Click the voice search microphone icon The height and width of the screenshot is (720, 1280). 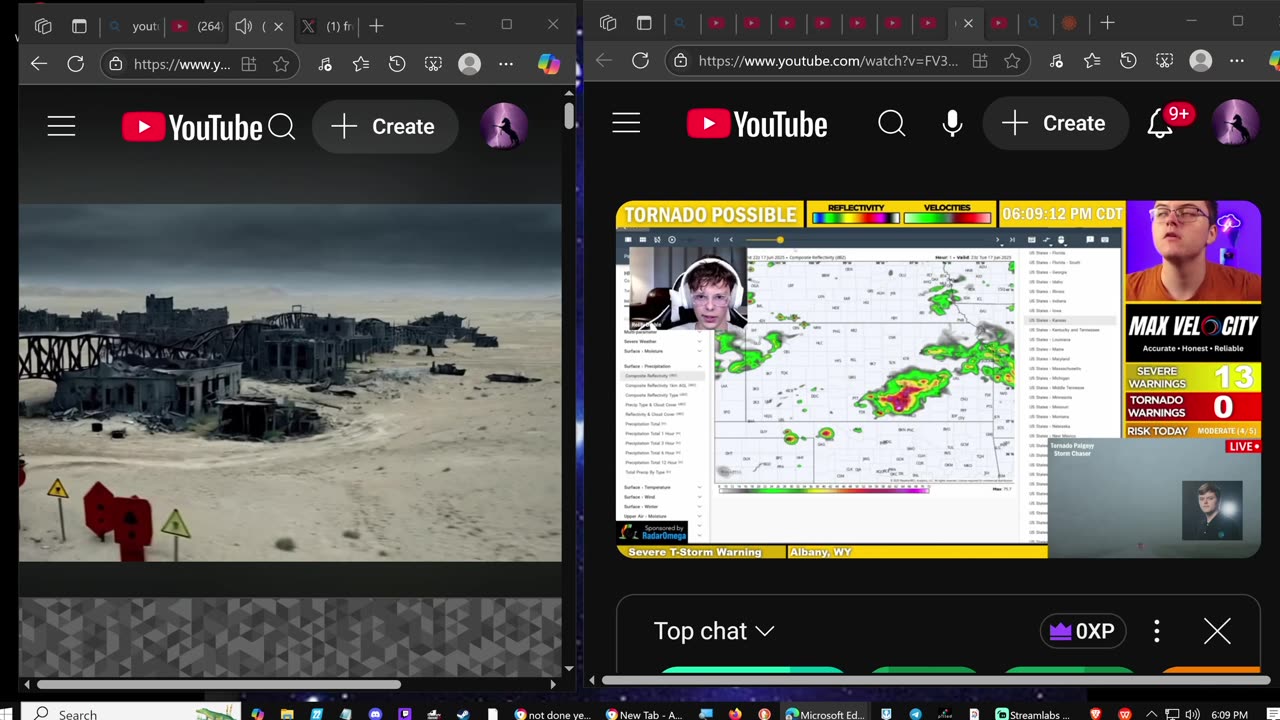[x=952, y=123]
